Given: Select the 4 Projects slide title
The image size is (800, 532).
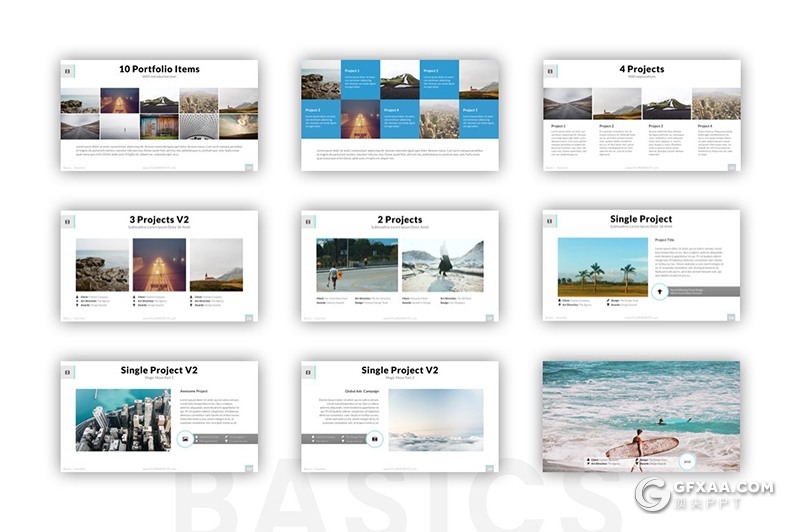Looking at the screenshot, I should coord(641,70).
